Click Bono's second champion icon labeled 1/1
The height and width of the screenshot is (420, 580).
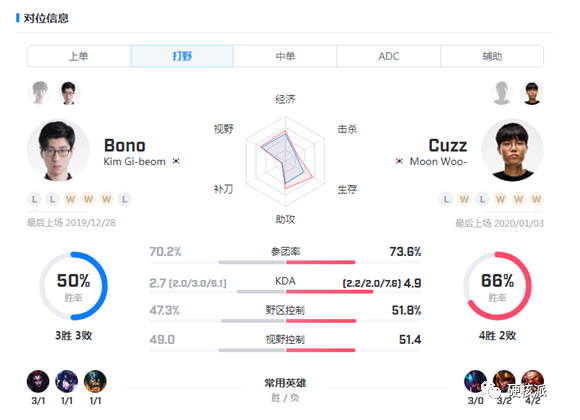[x=67, y=381]
